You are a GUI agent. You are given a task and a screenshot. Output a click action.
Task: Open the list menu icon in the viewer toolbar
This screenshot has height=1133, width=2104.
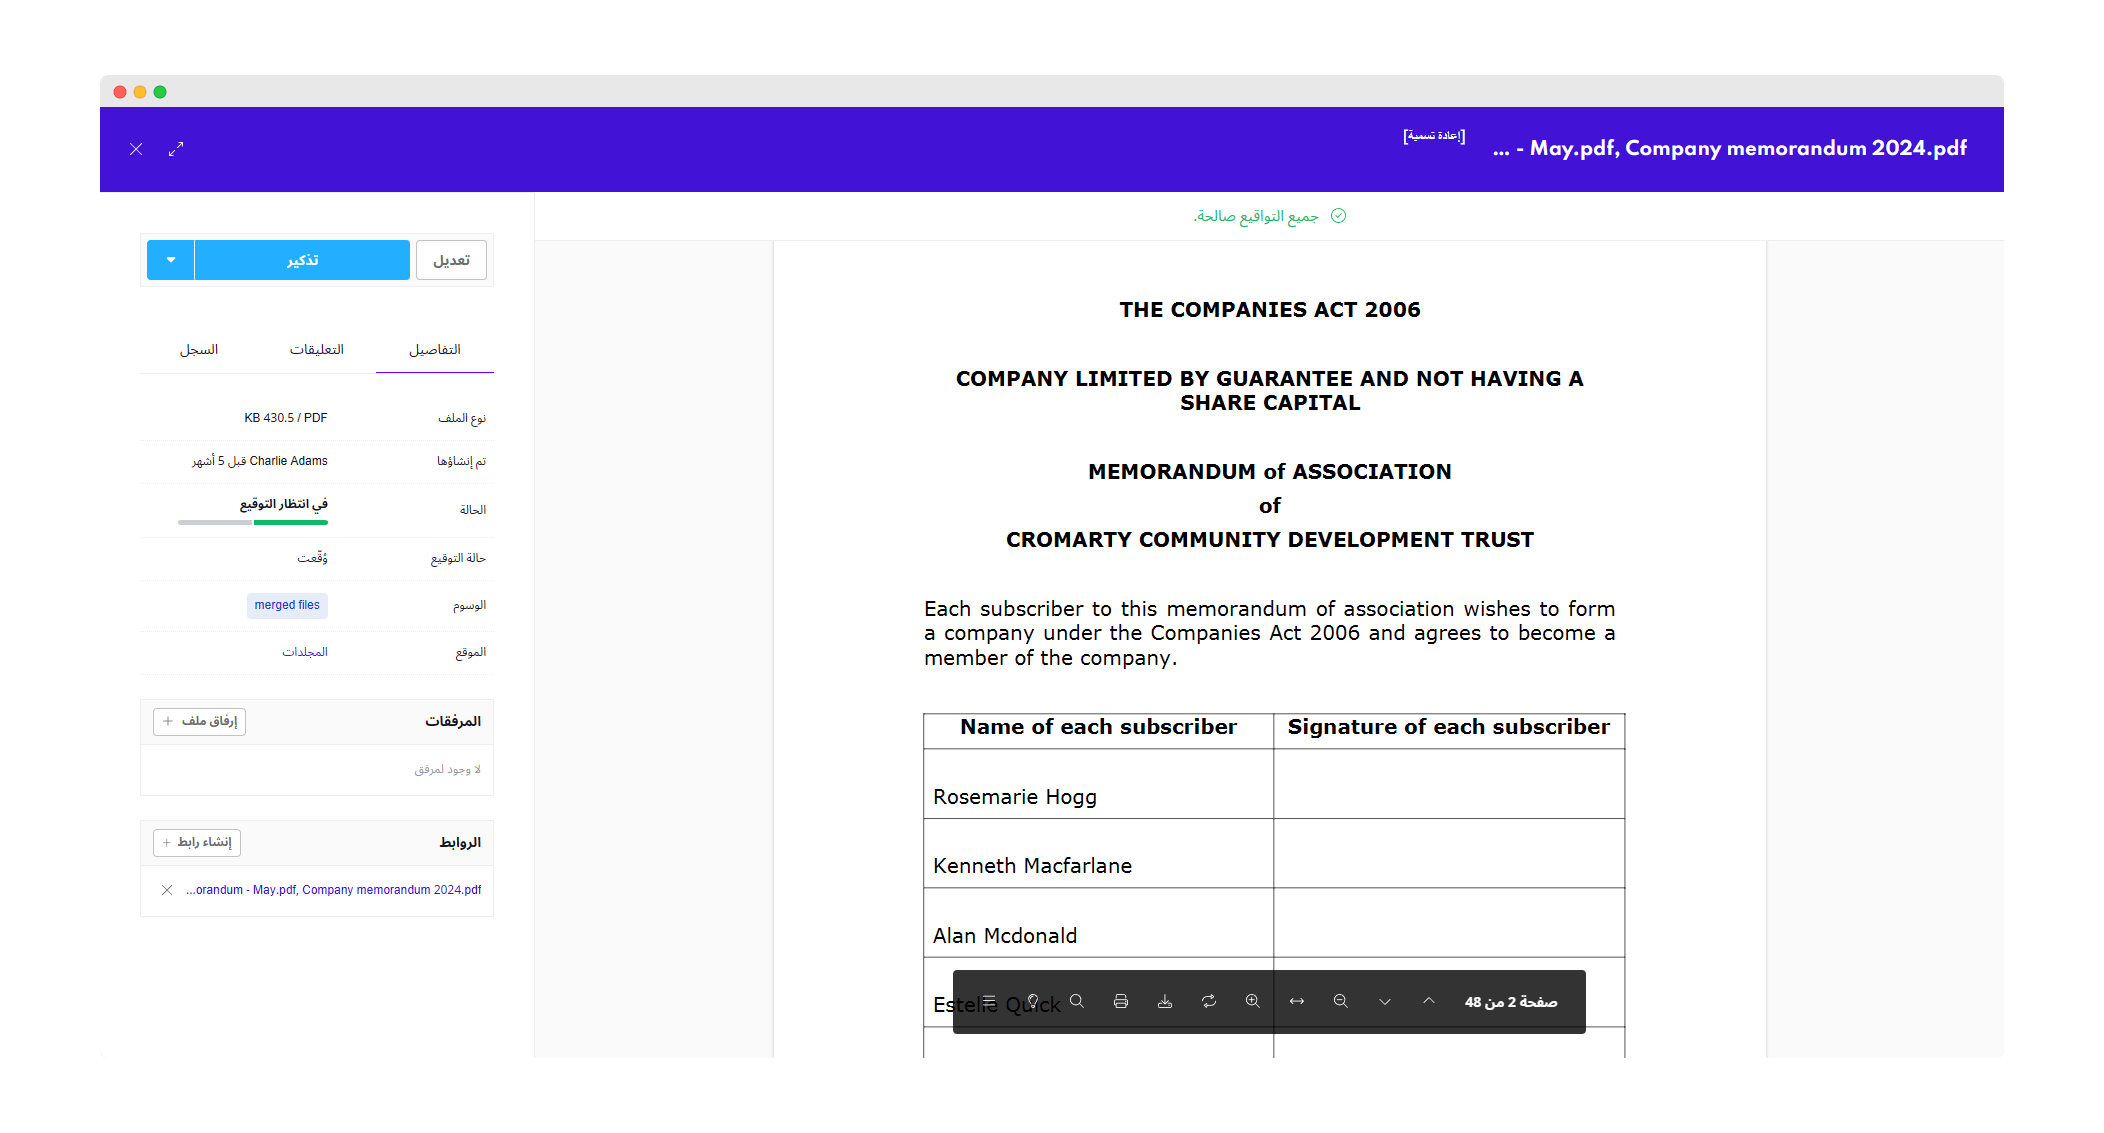point(989,1001)
